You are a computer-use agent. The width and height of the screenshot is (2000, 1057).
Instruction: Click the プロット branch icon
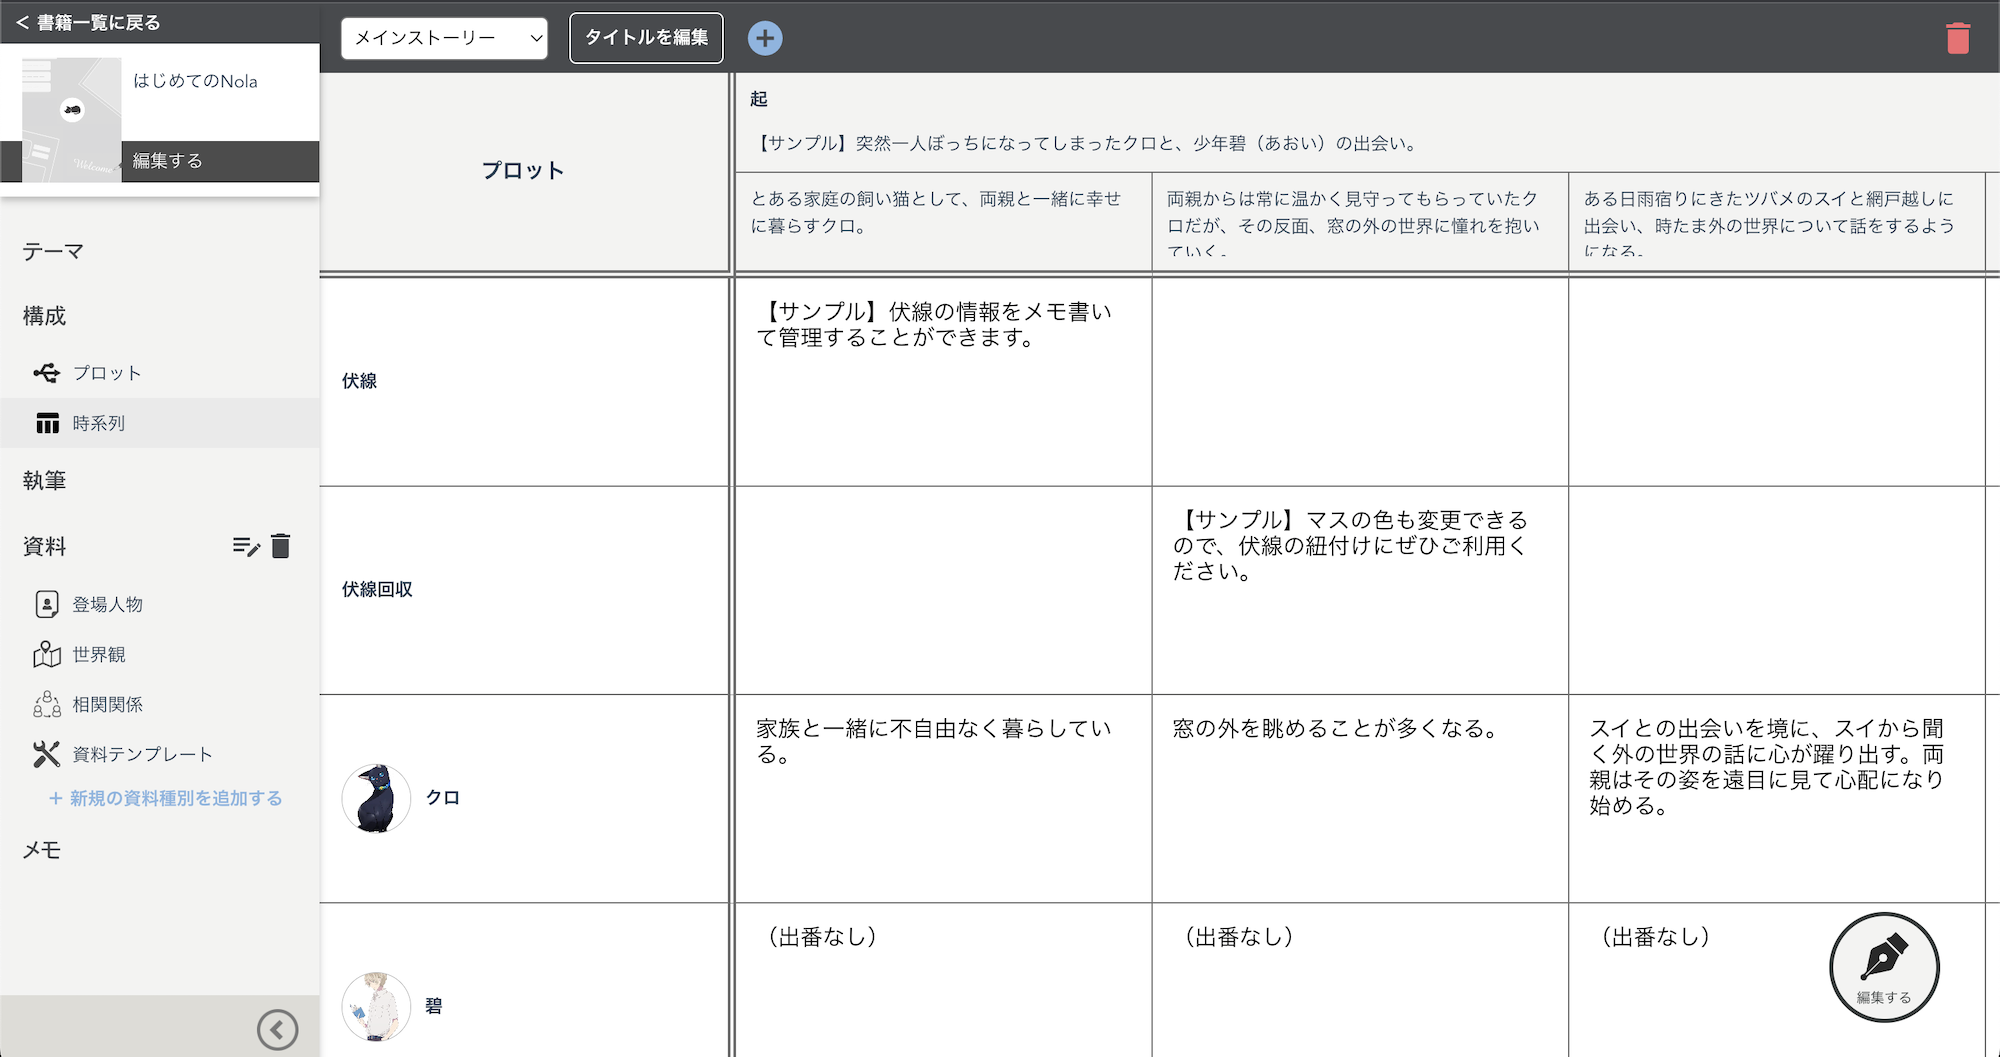coord(46,373)
